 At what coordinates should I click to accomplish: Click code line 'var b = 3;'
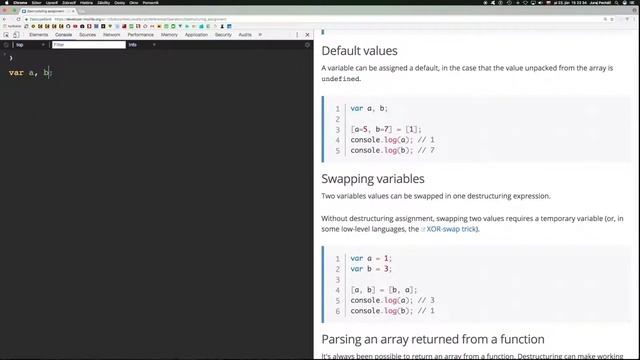pos(371,269)
